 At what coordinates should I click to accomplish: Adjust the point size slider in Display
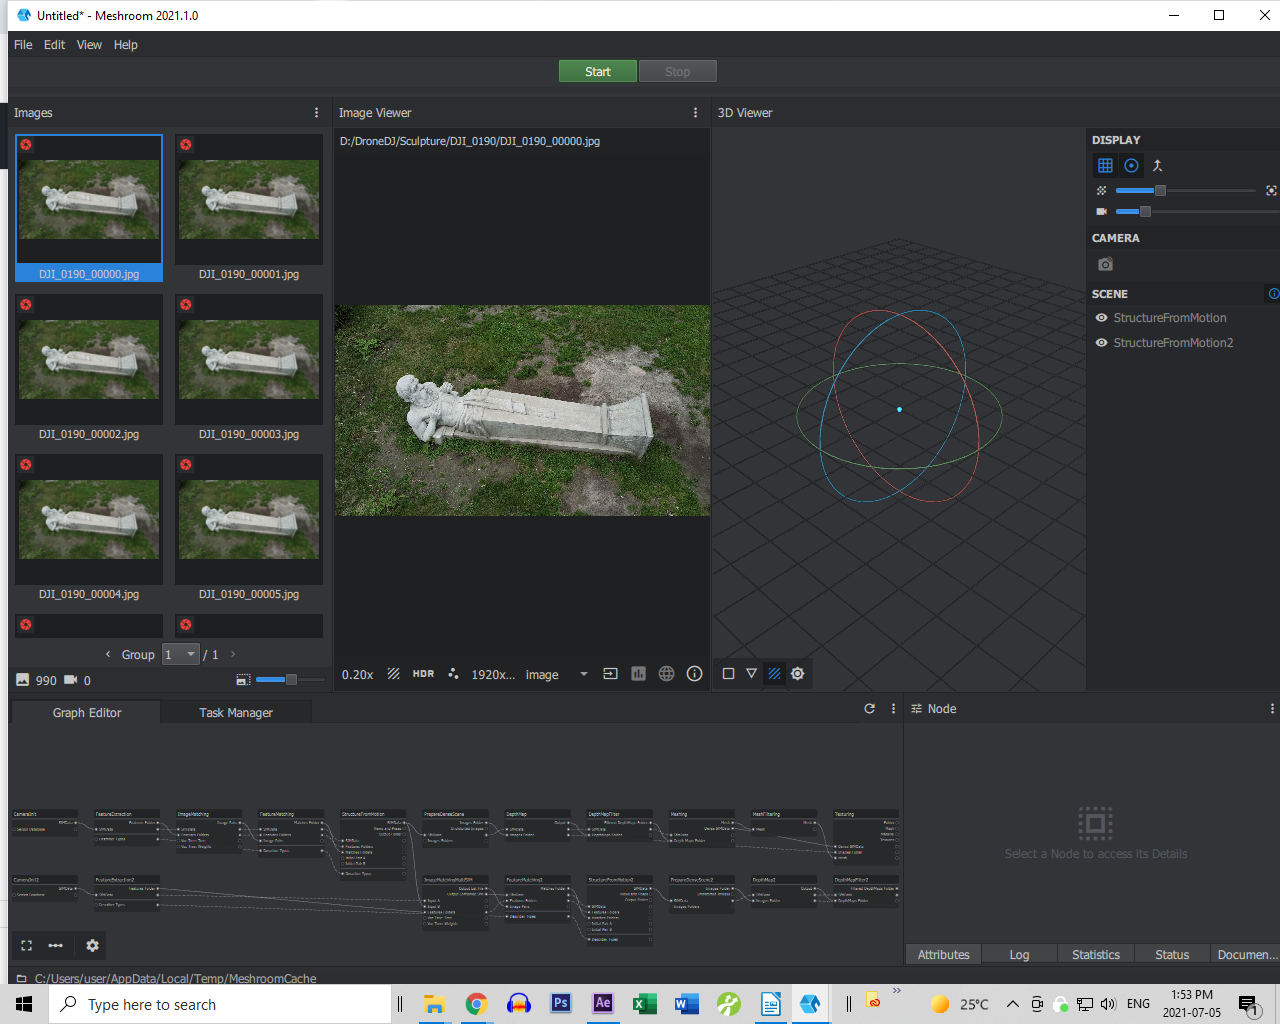(x=1160, y=190)
